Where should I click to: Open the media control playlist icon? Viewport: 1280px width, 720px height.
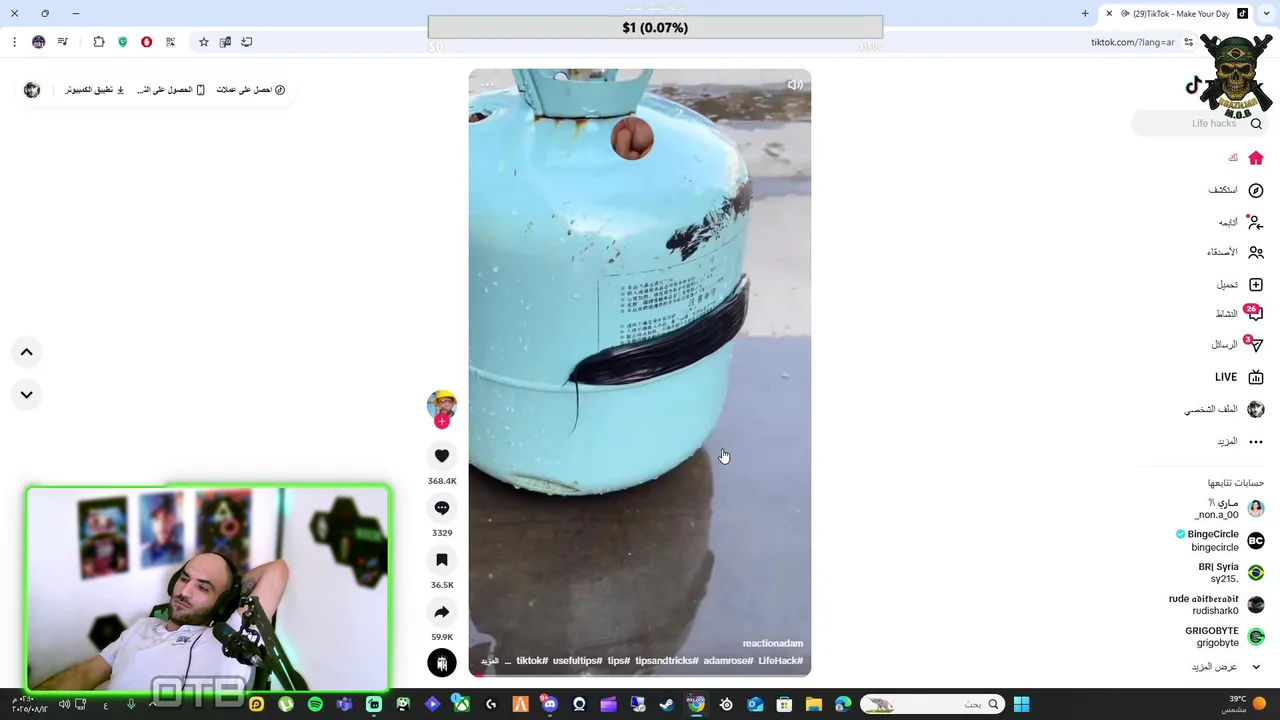coord(63,42)
